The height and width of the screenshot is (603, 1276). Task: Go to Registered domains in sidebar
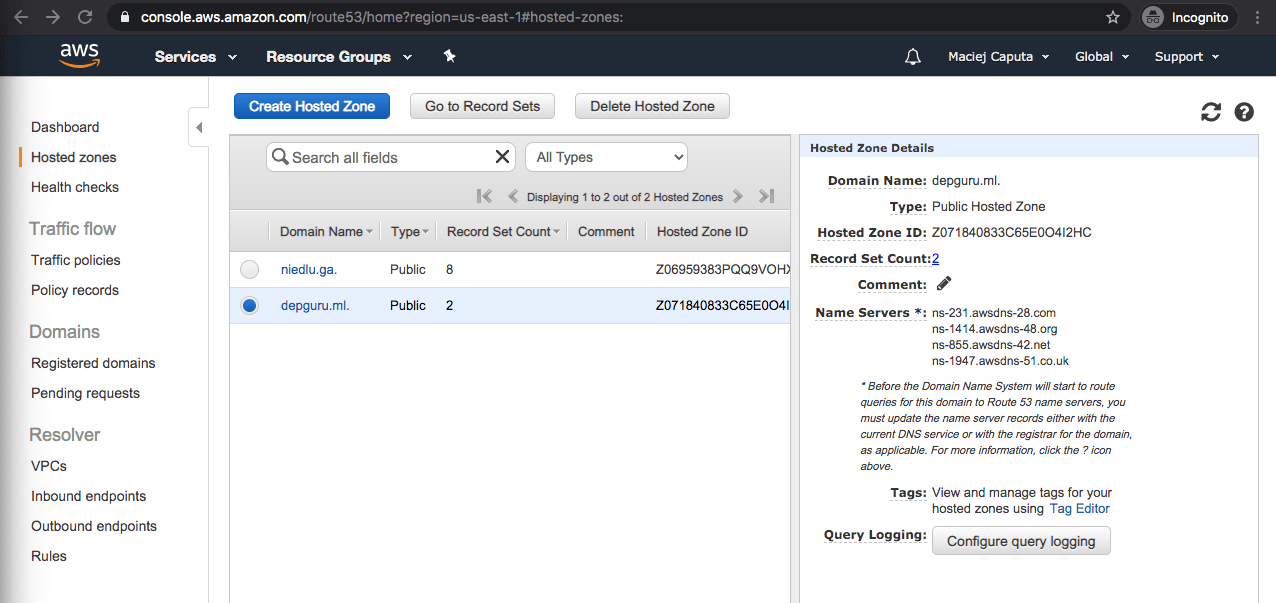point(93,363)
